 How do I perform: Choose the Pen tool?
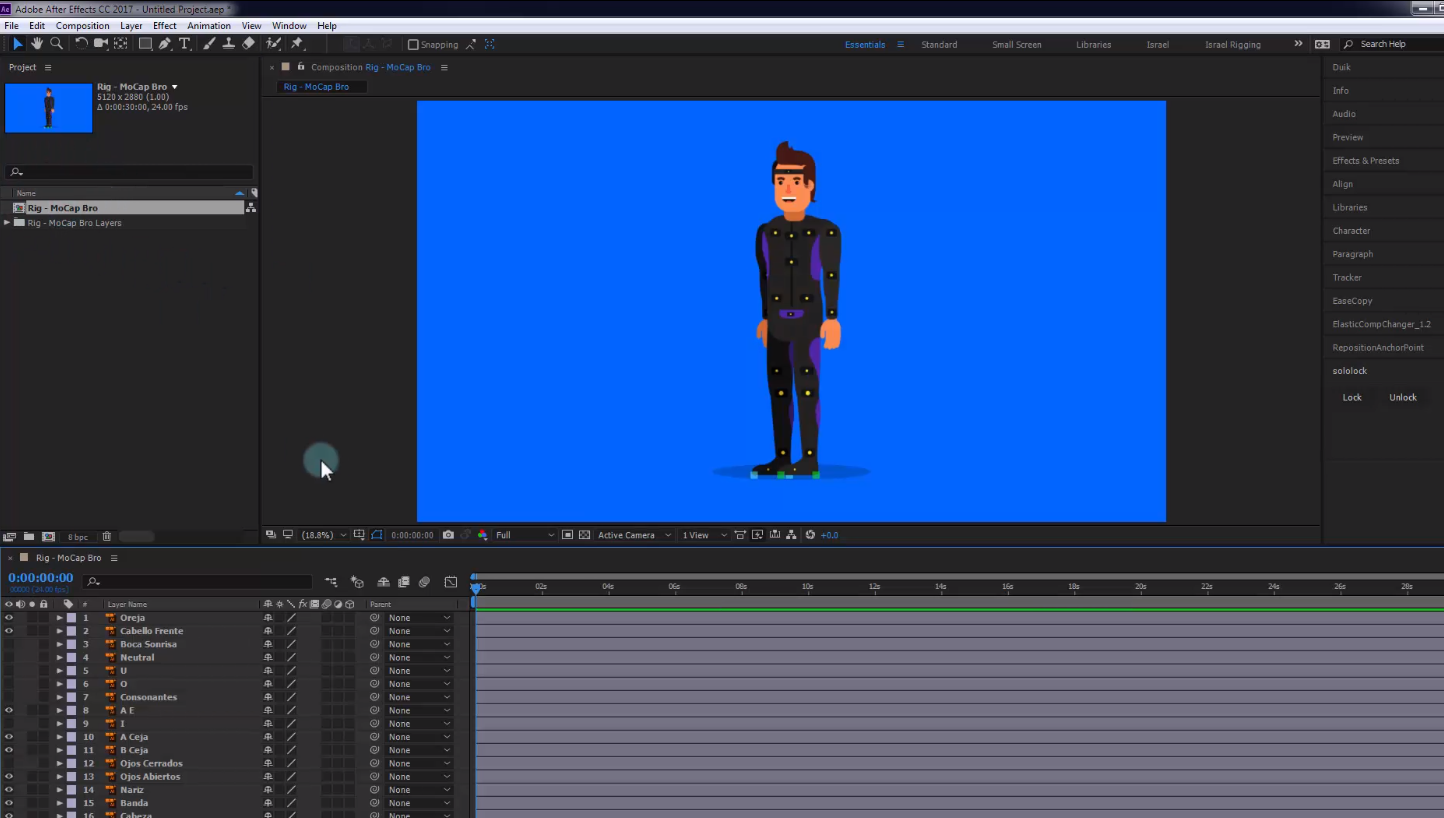(165, 43)
